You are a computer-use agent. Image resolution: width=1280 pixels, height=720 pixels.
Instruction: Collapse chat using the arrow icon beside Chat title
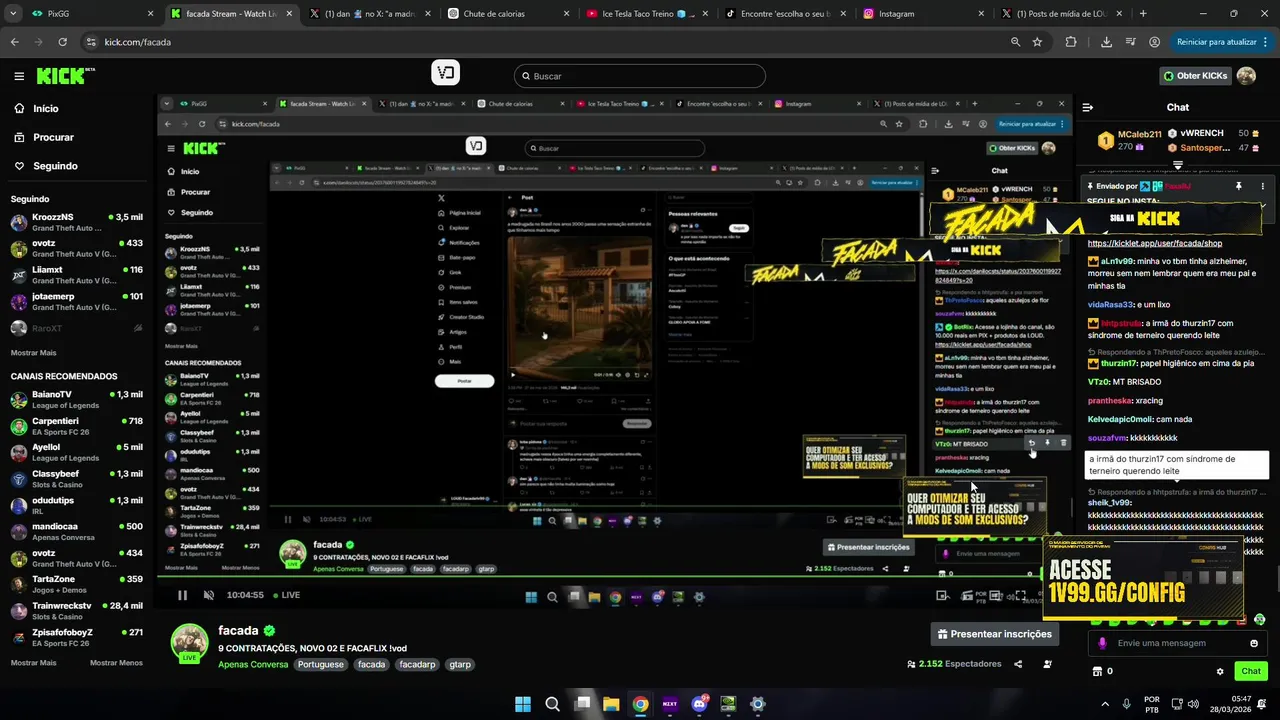(x=1087, y=107)
